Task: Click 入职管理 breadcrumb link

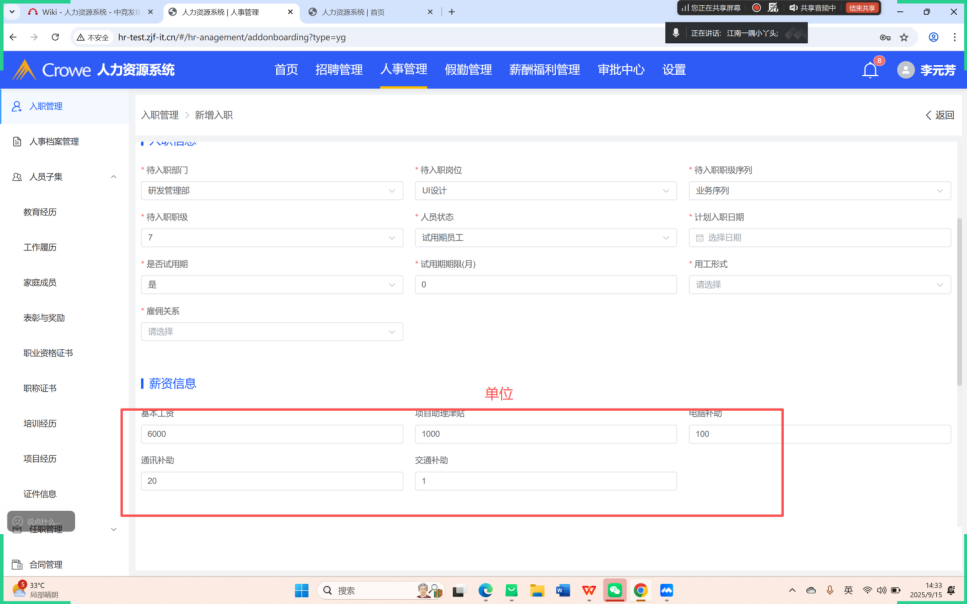Action: 159,115
